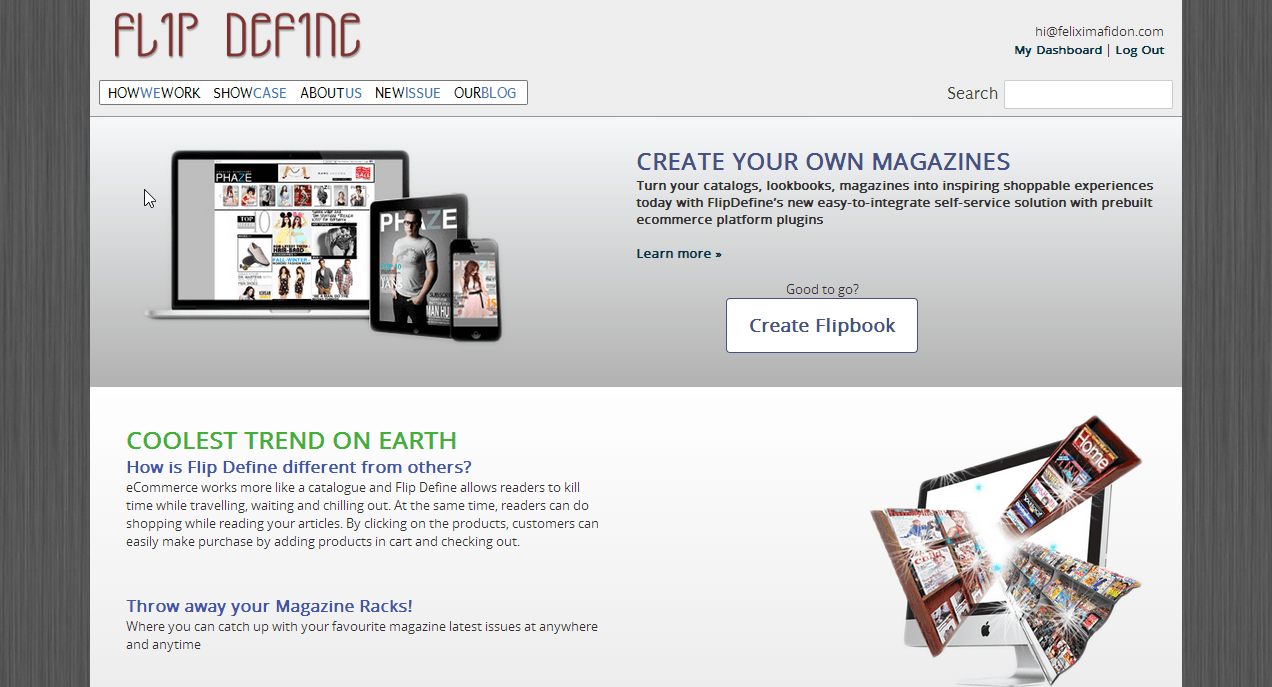Open the My Dashboard link
The image size is (1272, 687).
coord(1058,50)
